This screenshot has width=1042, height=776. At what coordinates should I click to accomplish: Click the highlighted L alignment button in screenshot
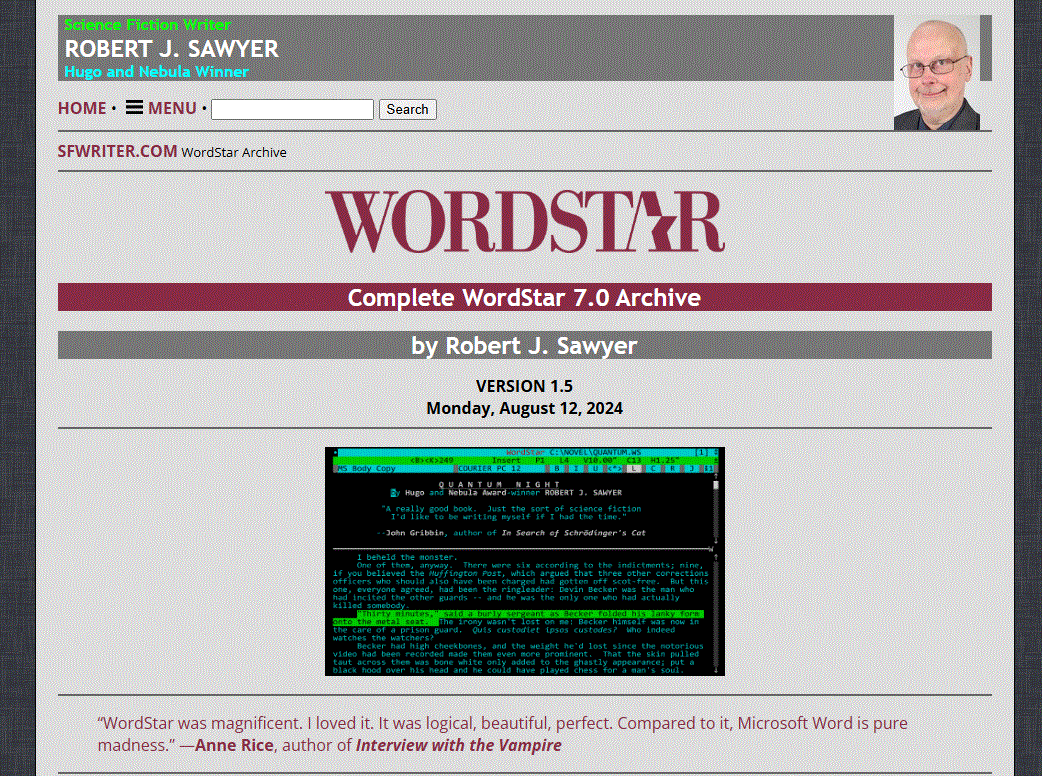point(635,468)
